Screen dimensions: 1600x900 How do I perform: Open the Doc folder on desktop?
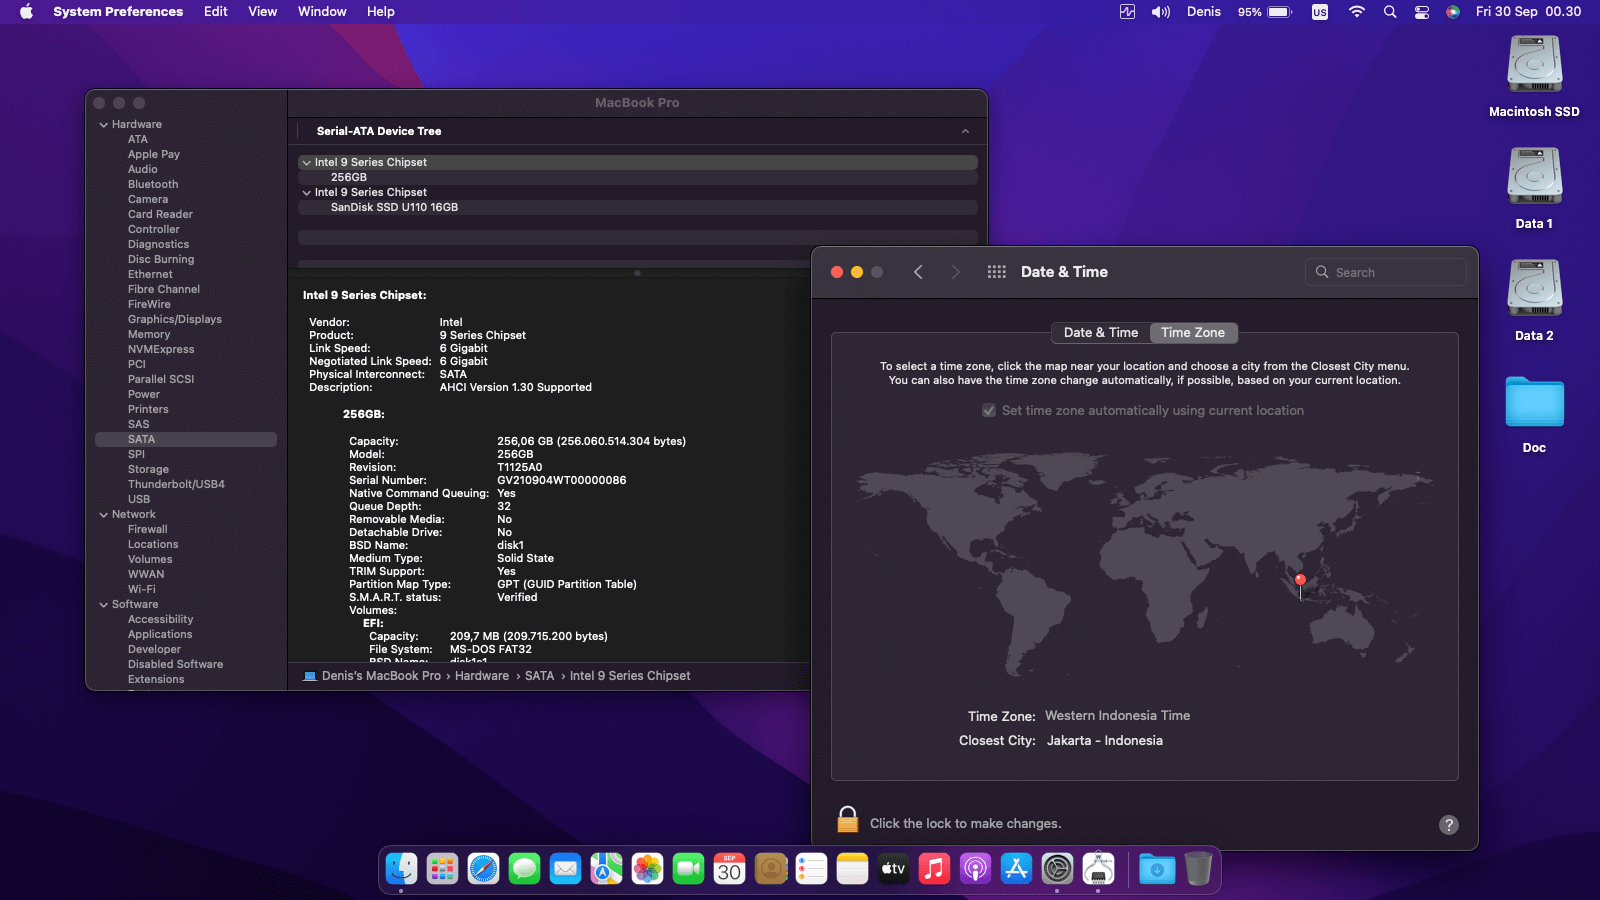[1534, 402]
